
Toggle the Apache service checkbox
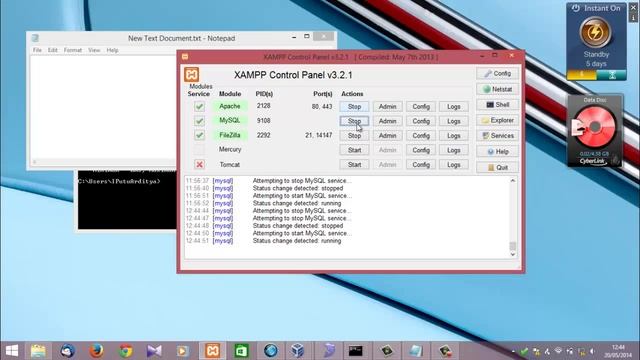(199, 106)
